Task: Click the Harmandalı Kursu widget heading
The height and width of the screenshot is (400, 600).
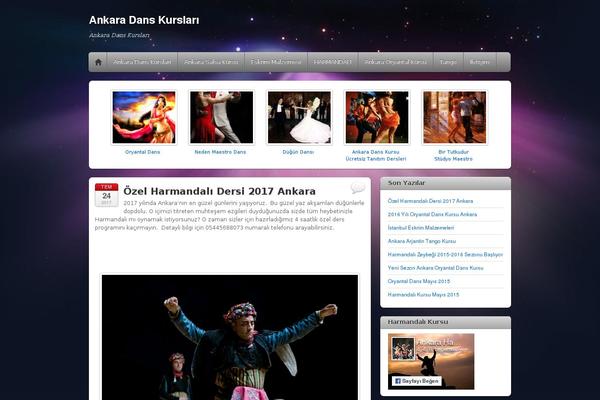Action: (x=418, y=322)
